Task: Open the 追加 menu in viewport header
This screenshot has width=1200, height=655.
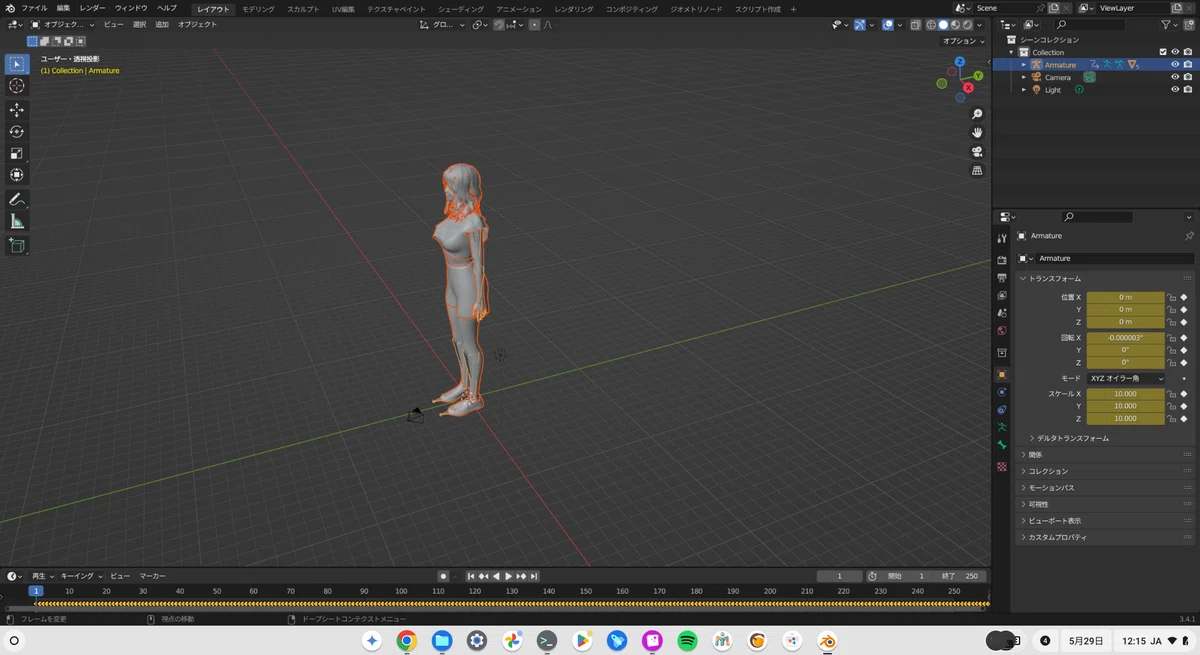Action: tap(162, 24)
